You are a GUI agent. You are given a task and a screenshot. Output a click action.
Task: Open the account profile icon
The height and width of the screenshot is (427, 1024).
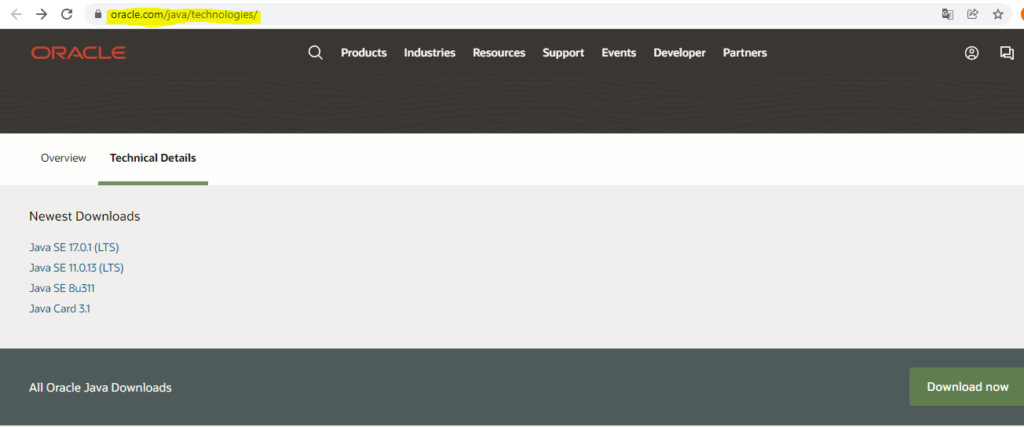972,53
